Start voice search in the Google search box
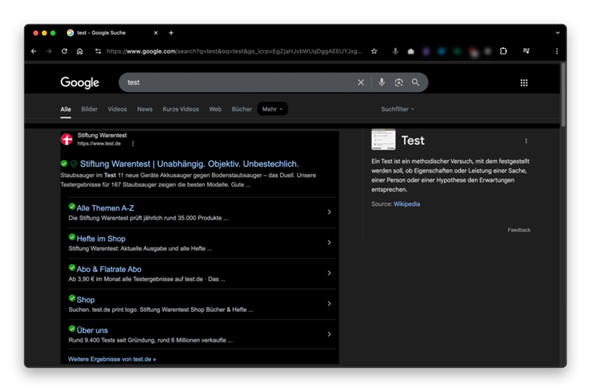 coord(382,82)
